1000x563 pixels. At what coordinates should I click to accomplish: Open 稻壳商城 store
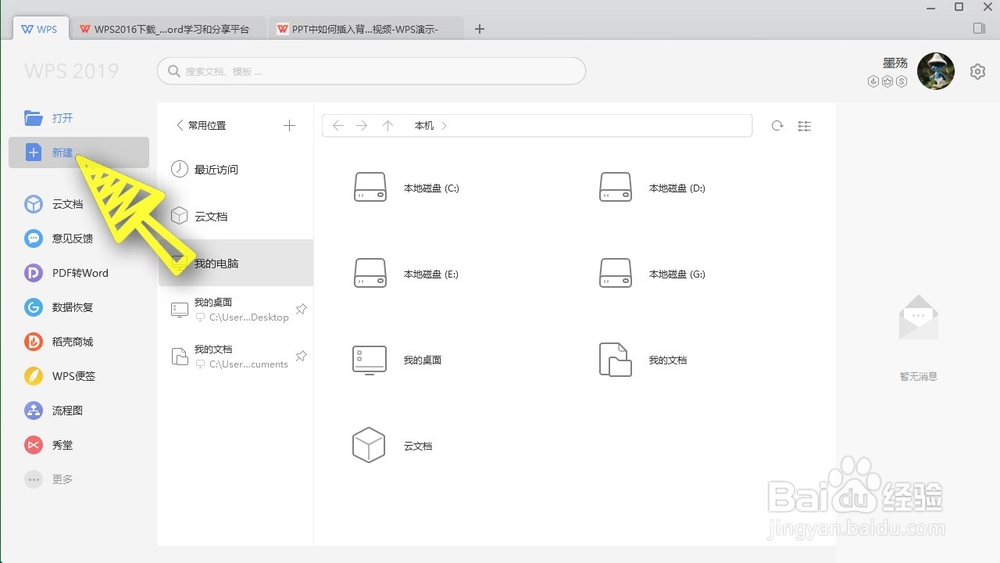59,342
